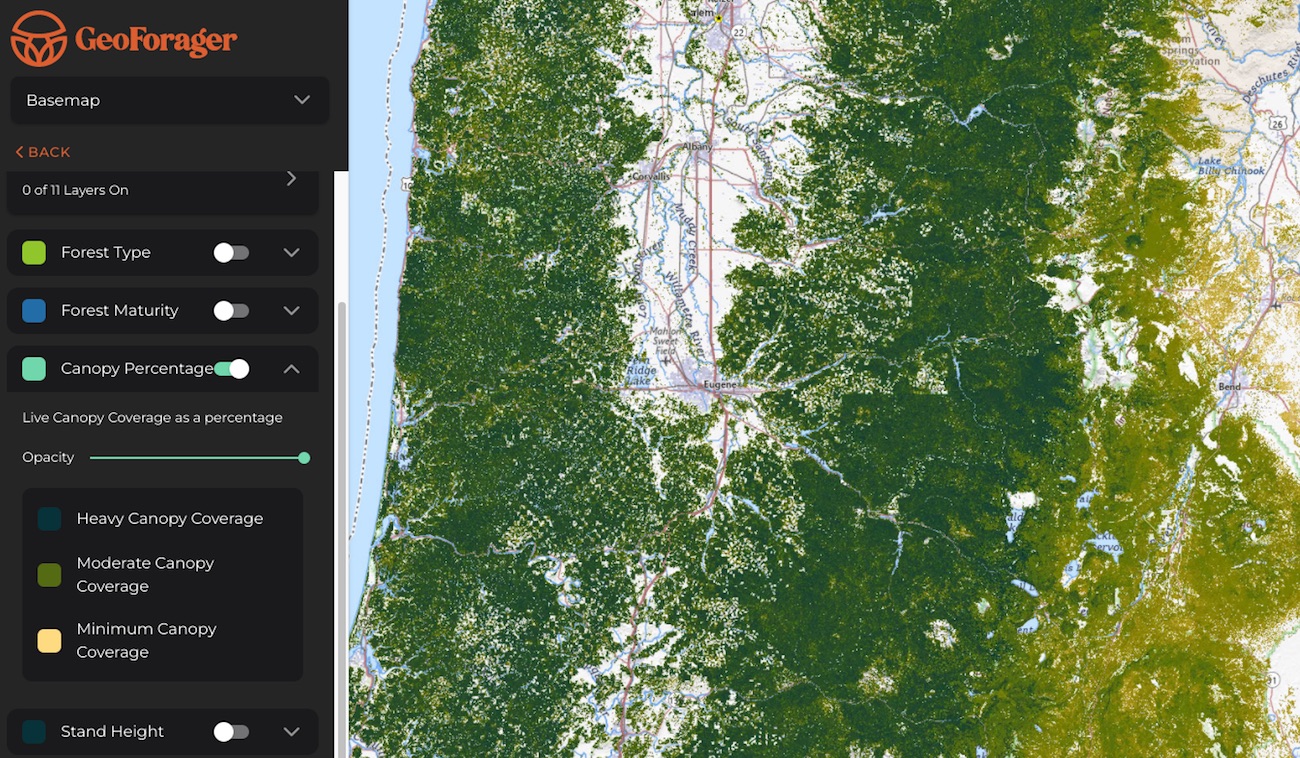Expand the Forest Type section chevron

coord(291,253)
